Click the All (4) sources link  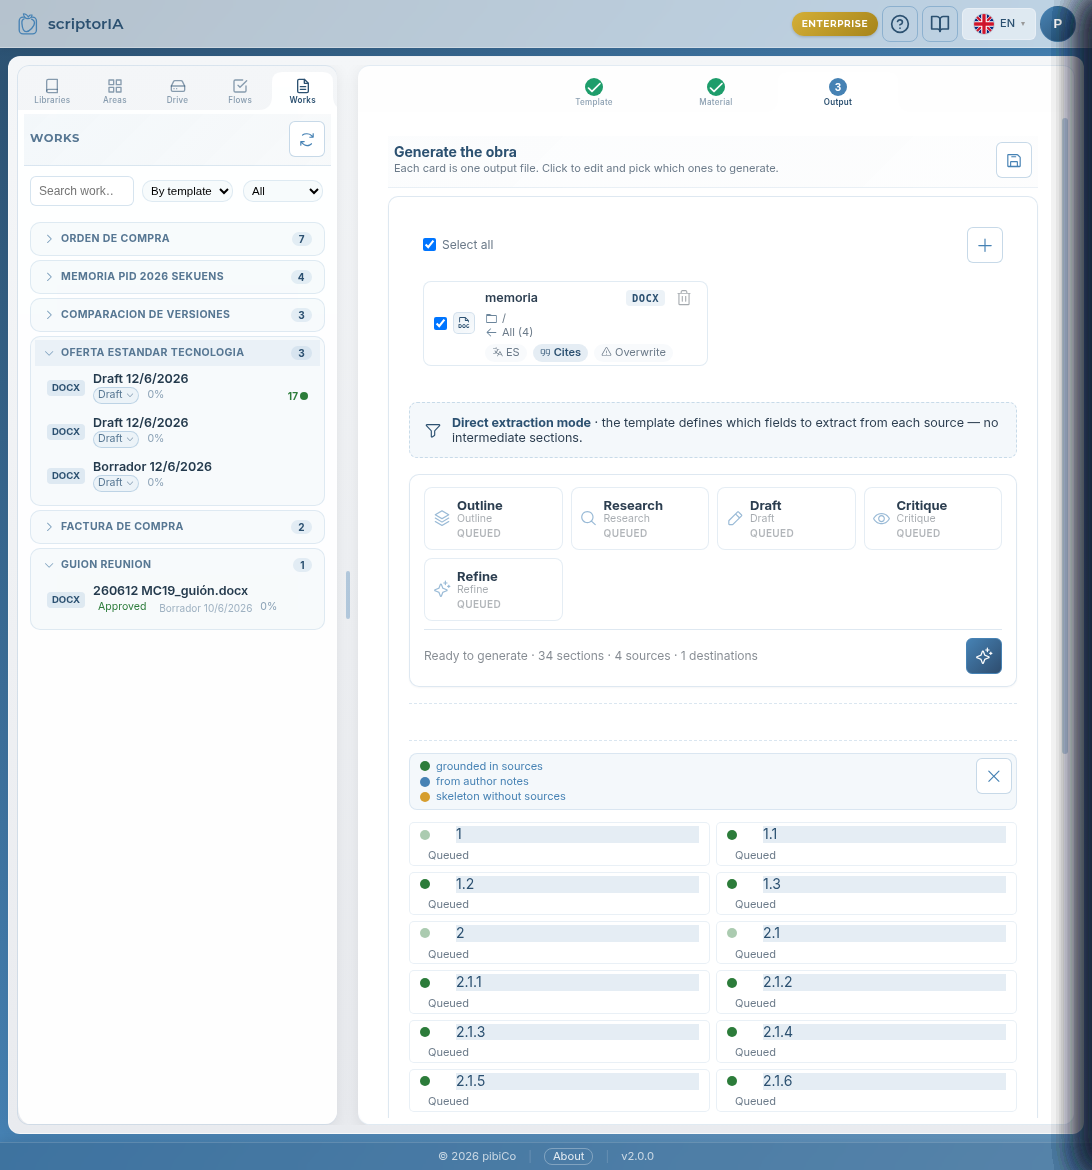click(517, 332)
